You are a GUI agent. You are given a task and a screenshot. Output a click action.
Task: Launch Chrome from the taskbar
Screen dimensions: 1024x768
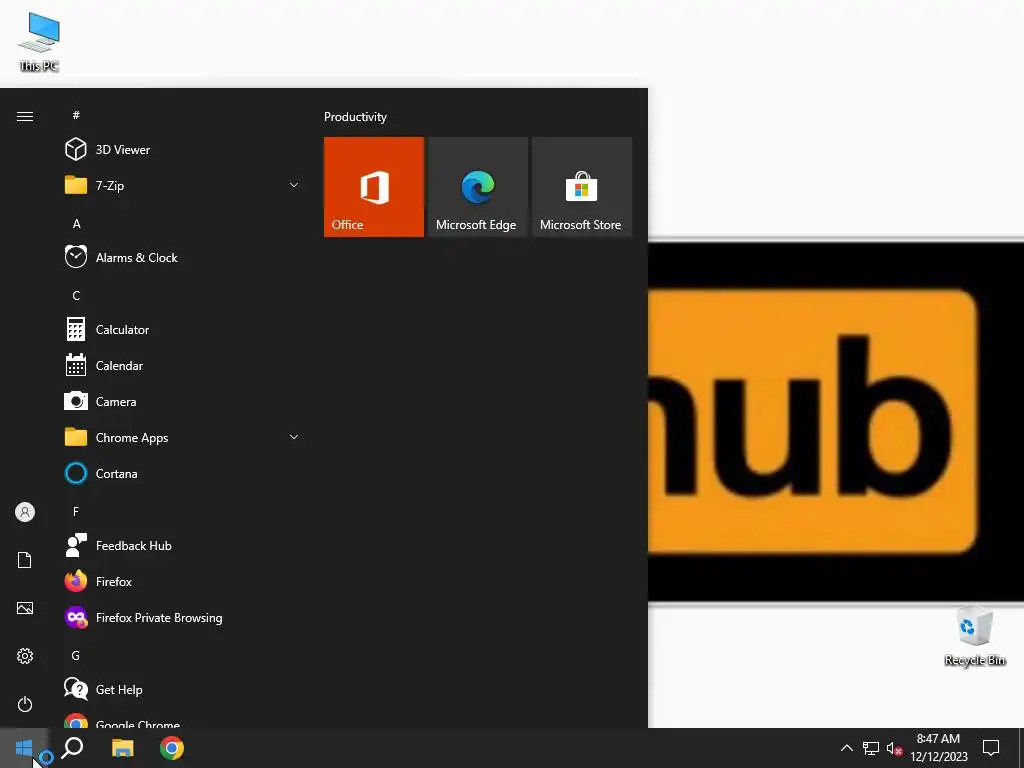point(172,748)
